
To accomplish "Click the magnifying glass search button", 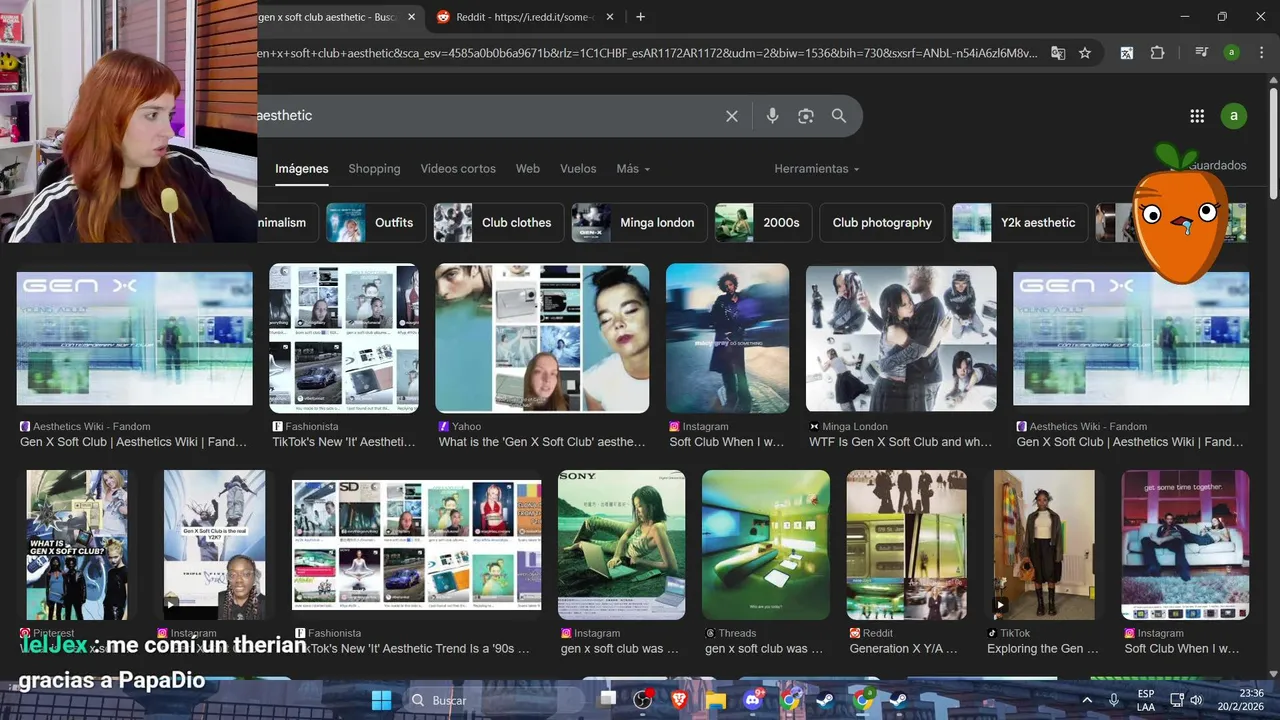I will 839,116.
